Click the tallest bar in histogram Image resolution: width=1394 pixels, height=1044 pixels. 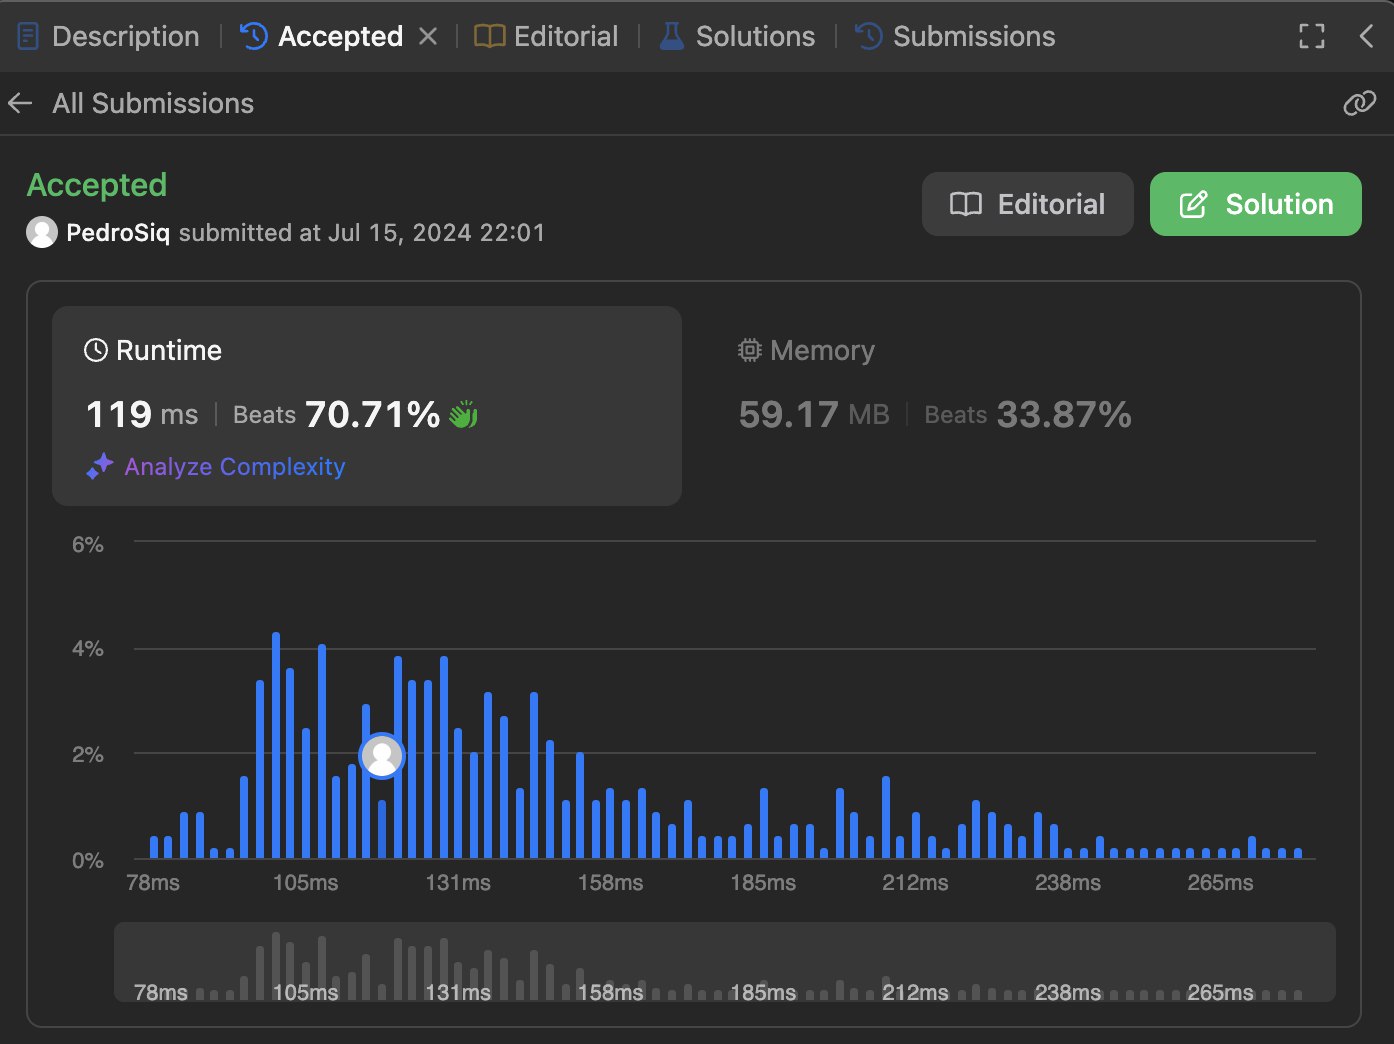tap(276, 745)
